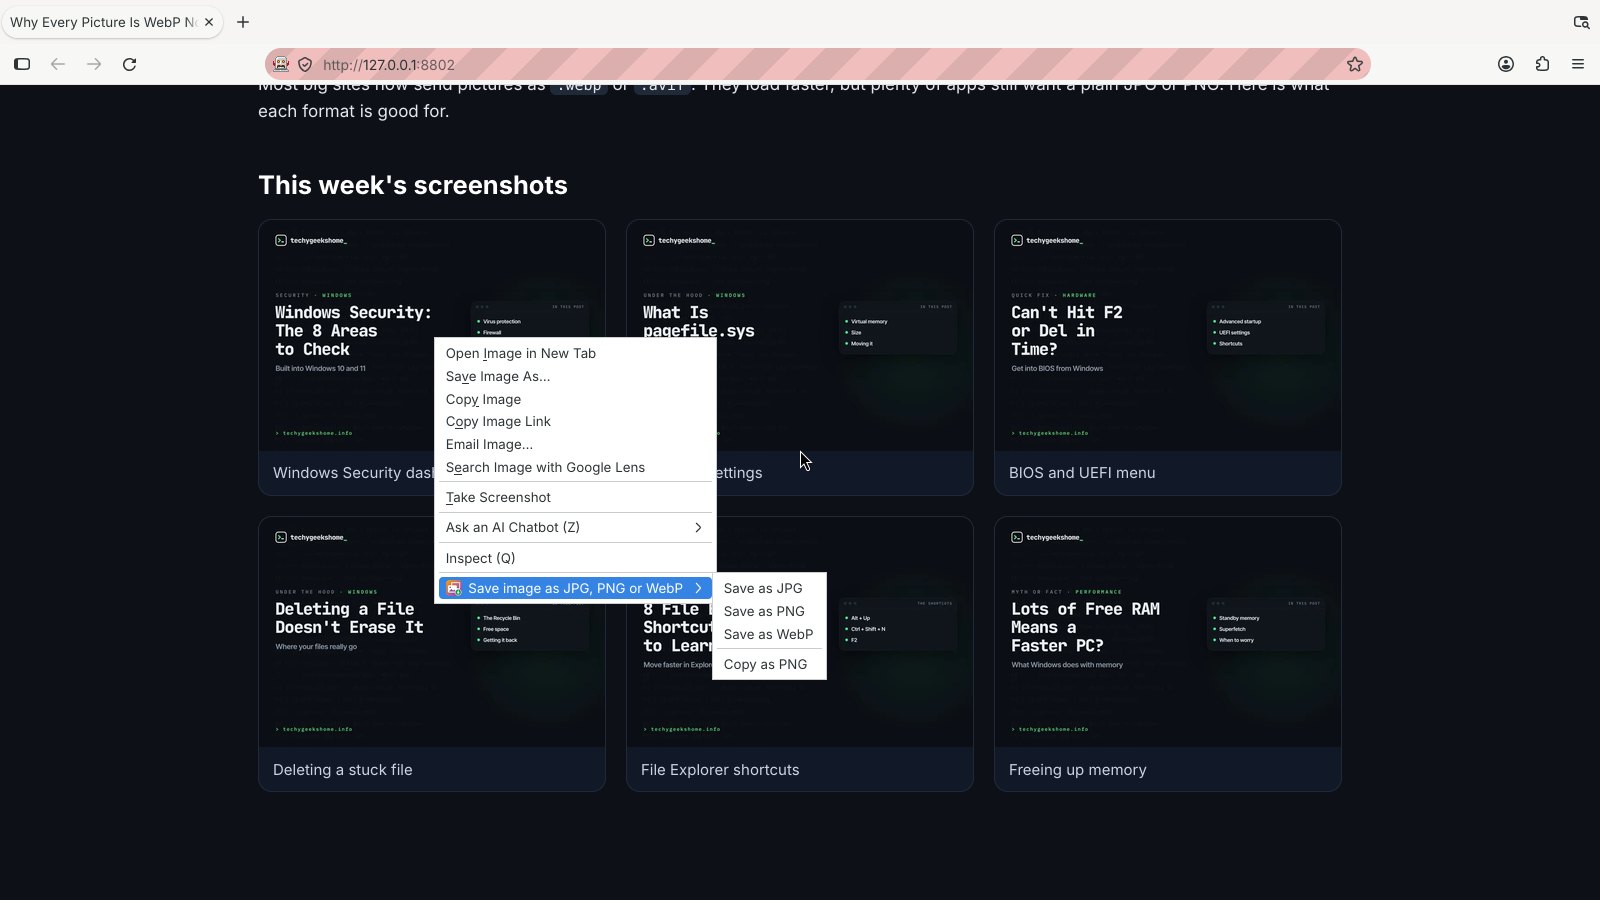Select Search Image with Google Lens
The height and width of the screenshot is (900, 1600).
(x=575, y=467)
